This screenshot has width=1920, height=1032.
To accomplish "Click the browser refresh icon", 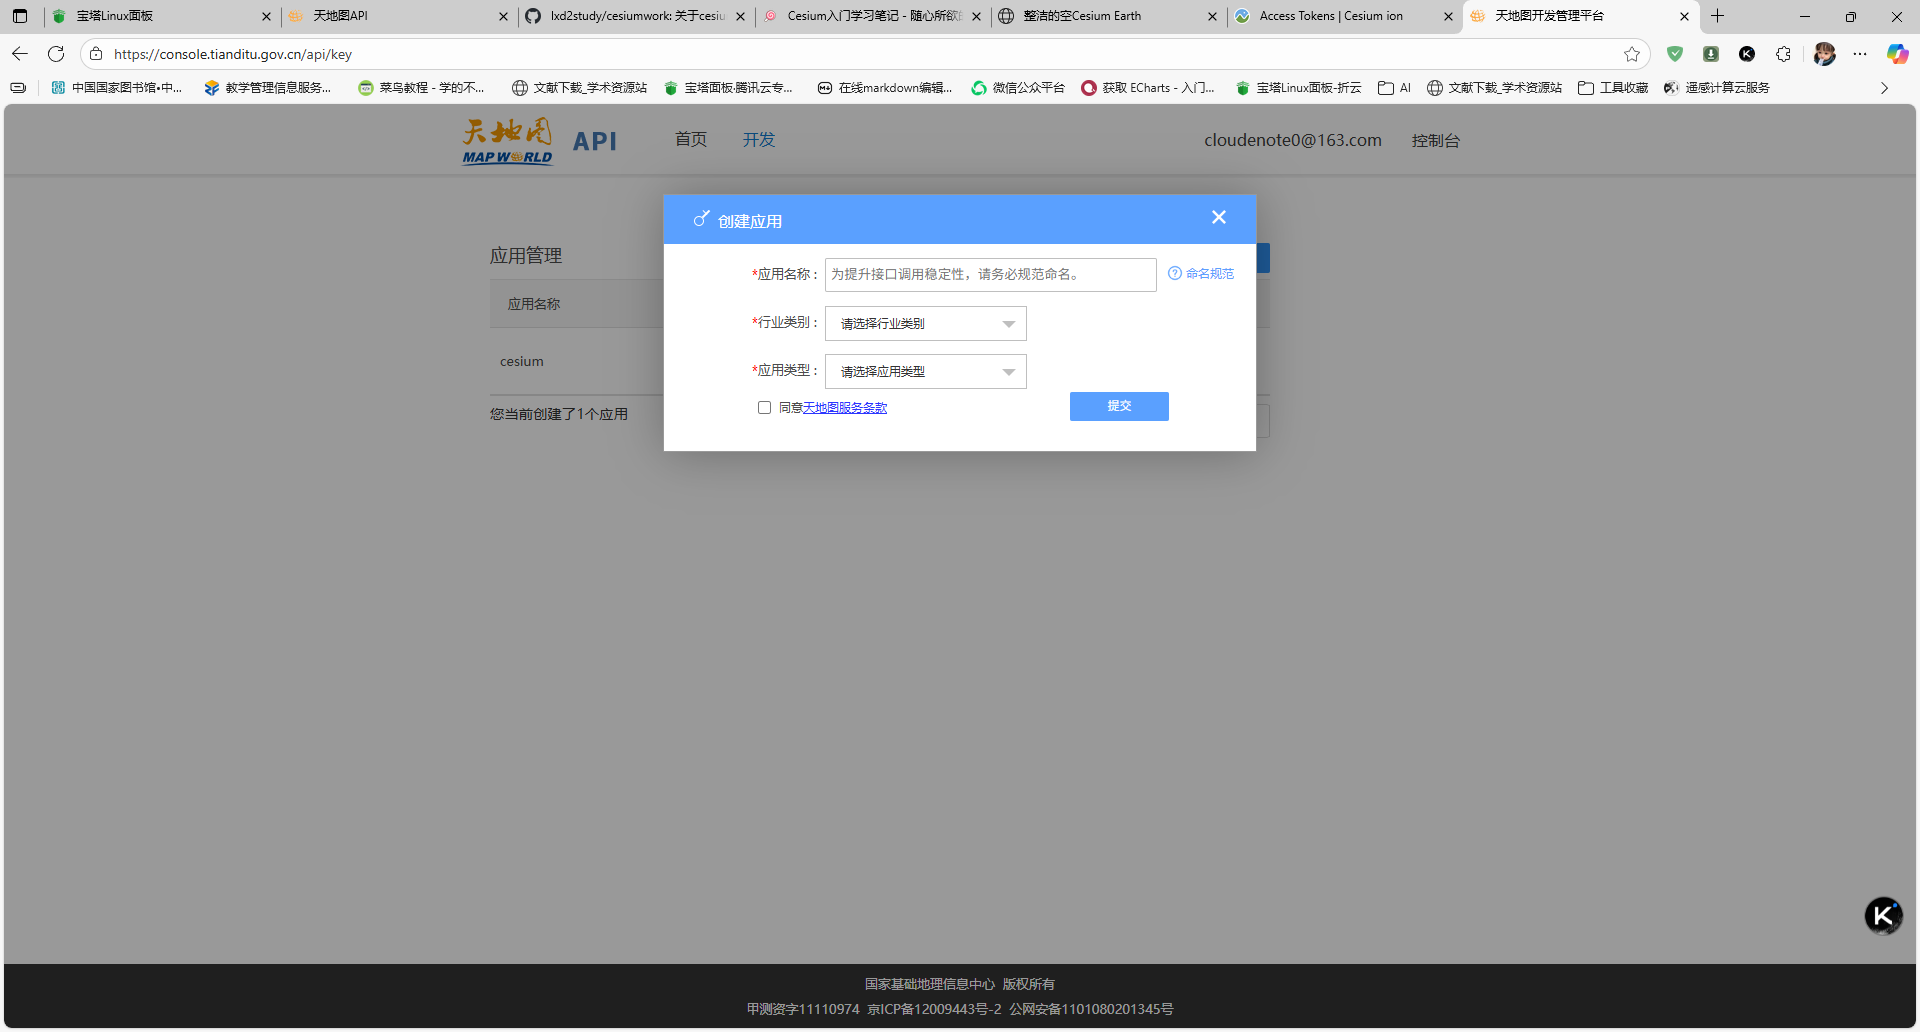I will pyautogui.click(x=56, y=54).
